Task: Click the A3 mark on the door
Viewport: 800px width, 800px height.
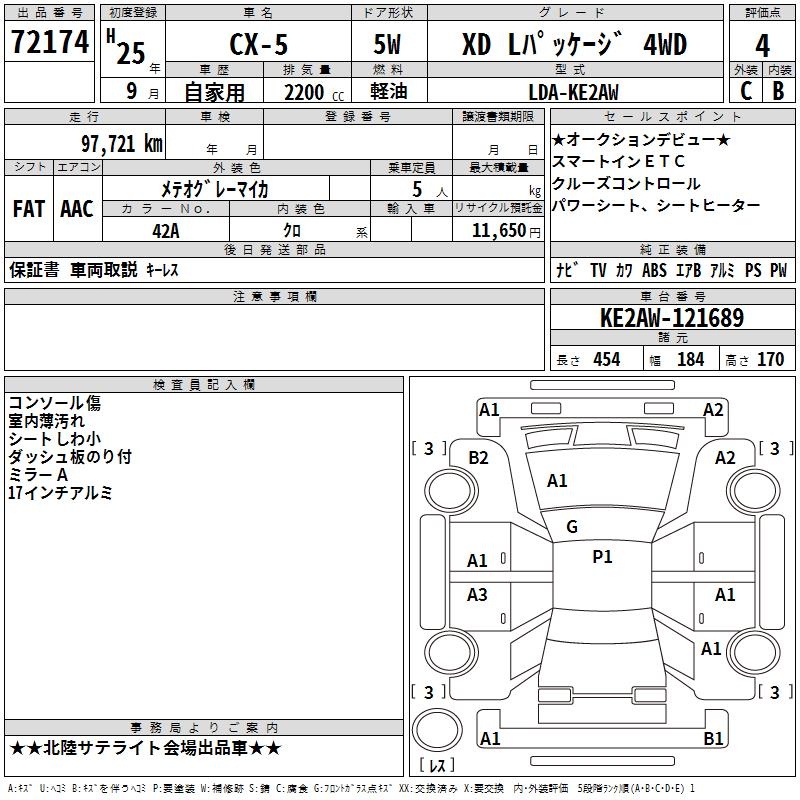Action: 477,594
